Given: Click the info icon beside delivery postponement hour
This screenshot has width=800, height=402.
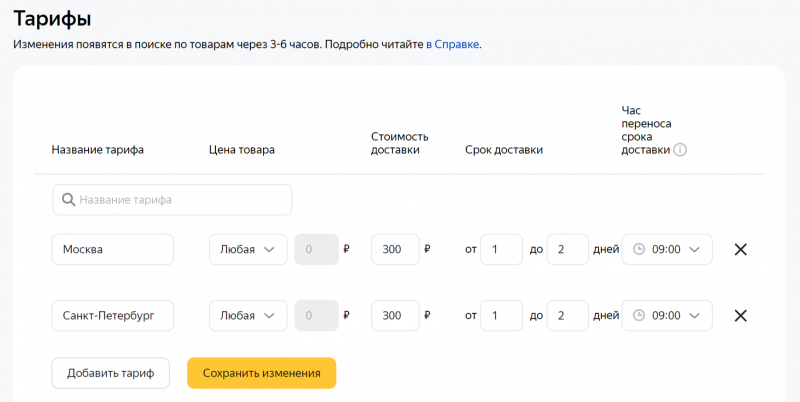Looking at the screenshot, I should [680, 150].
